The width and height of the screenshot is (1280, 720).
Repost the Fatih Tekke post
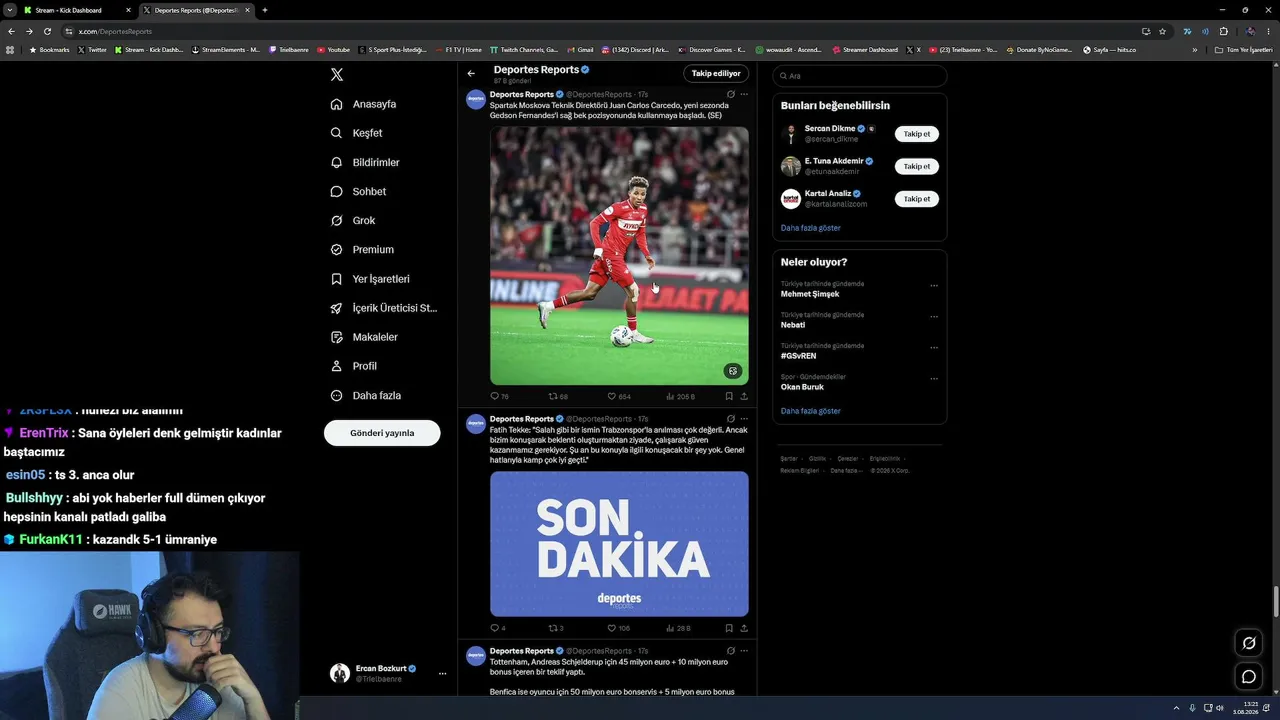(x=556, y=629)
